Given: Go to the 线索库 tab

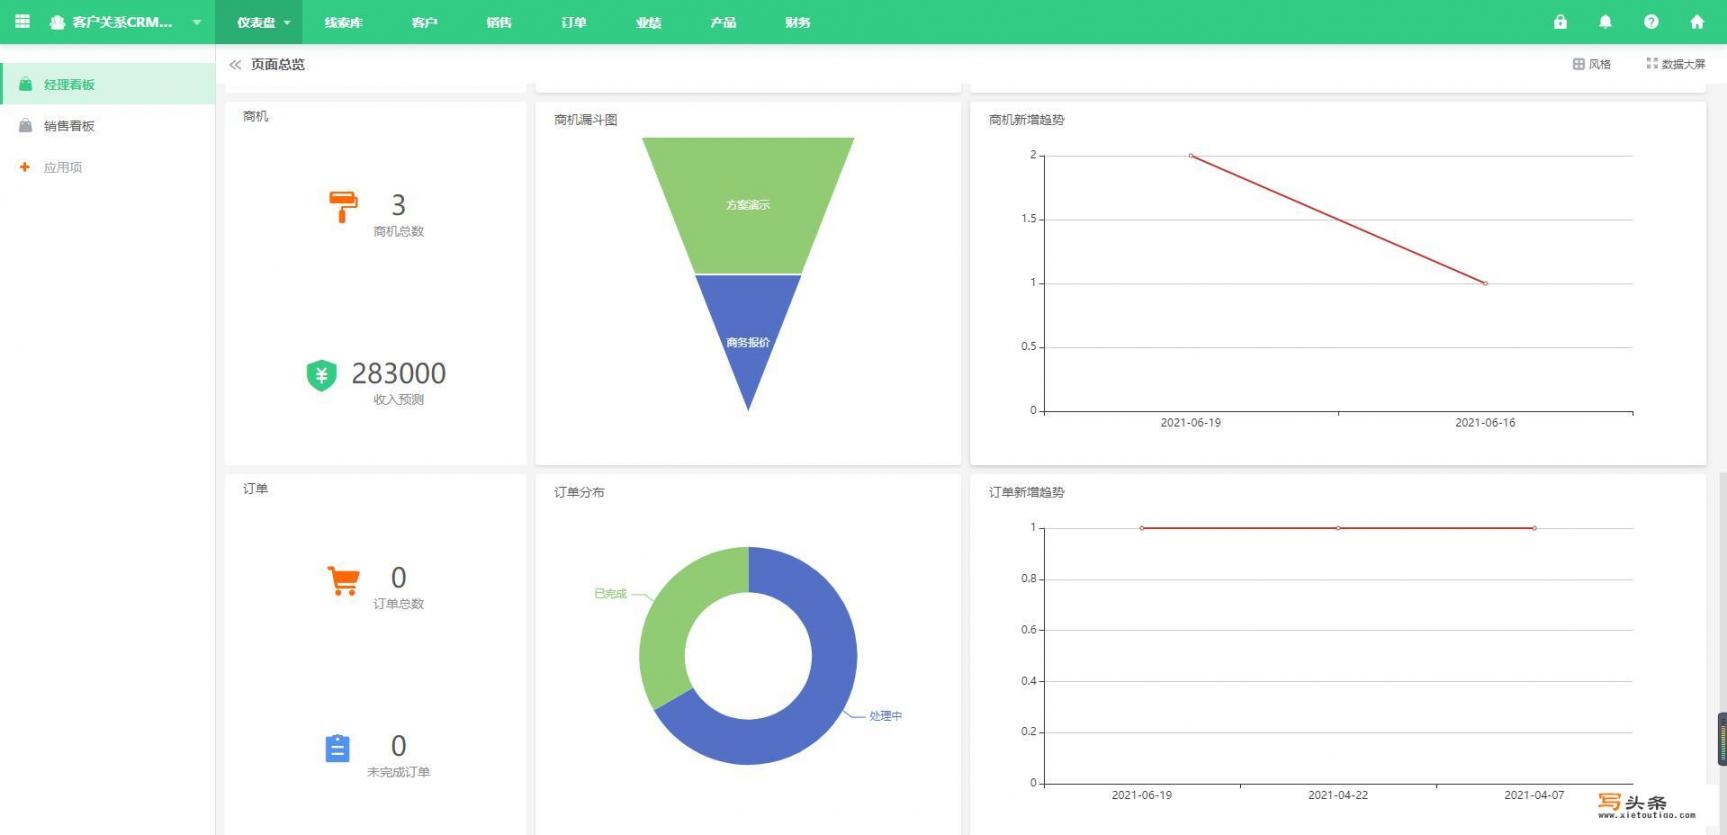Looking at the screenshot, I should tap(343, 22).
